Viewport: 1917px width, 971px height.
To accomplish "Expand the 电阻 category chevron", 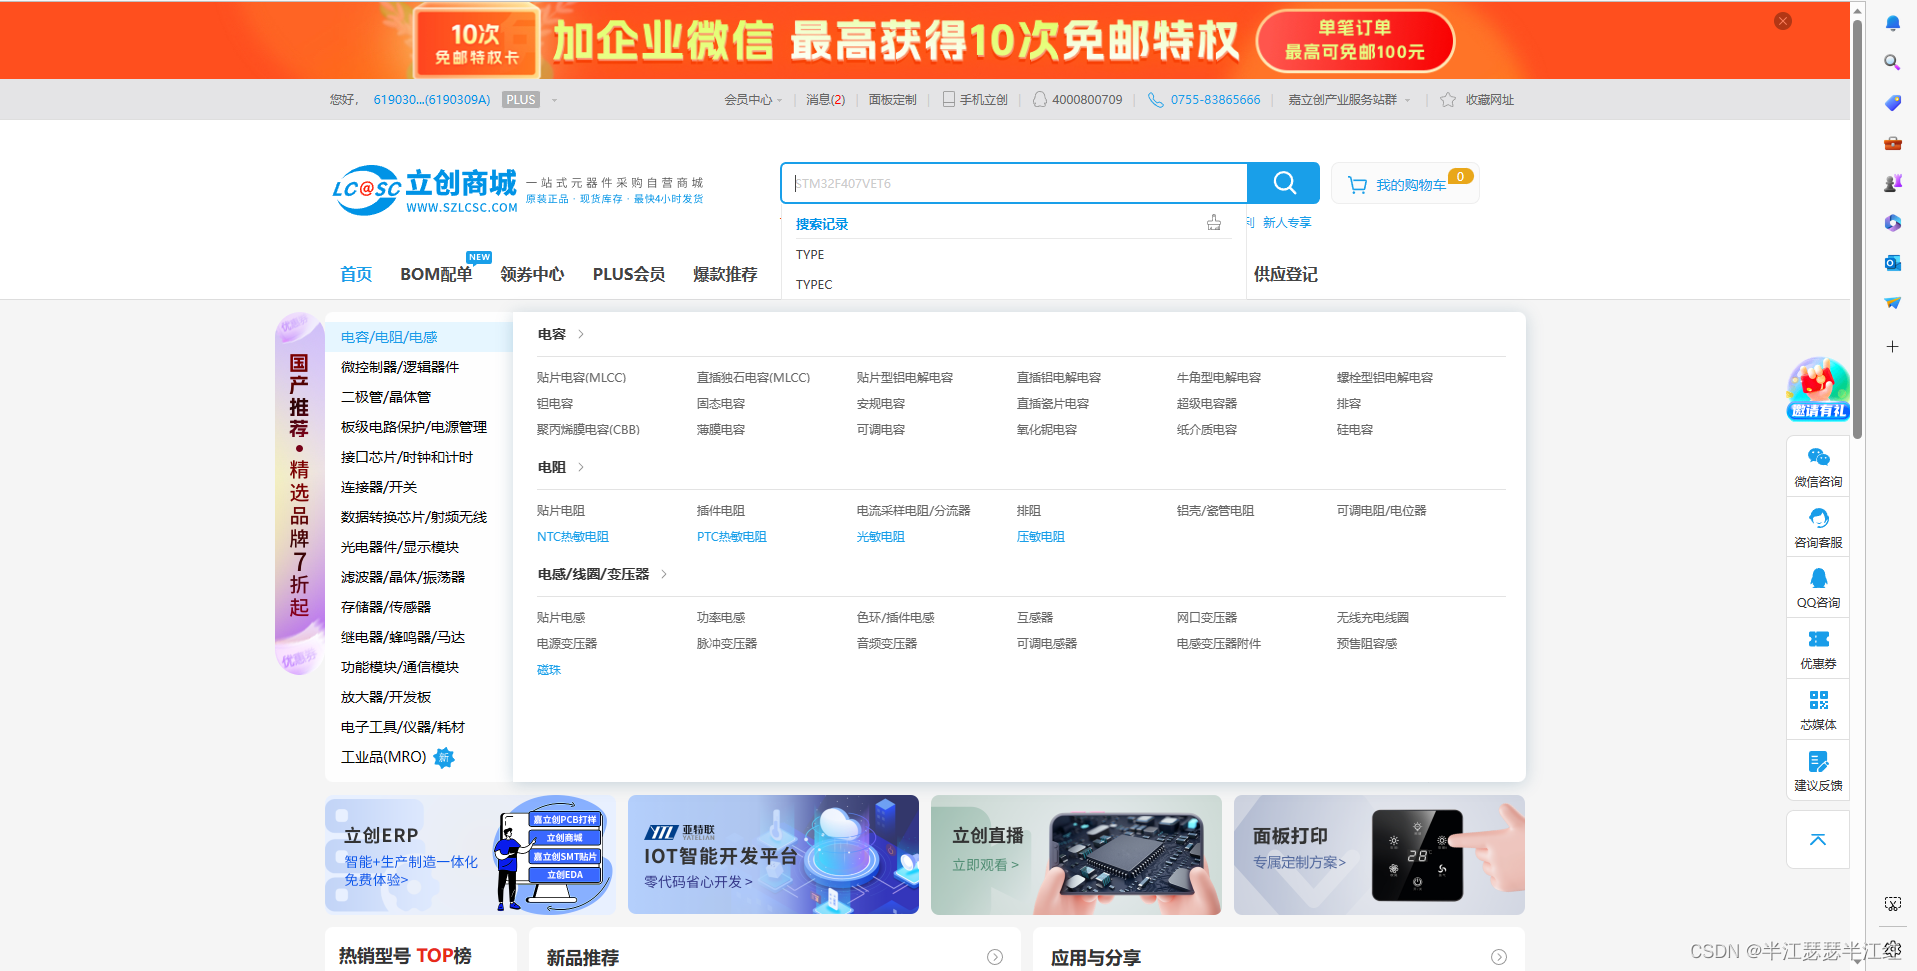I will tap(580, 467).
